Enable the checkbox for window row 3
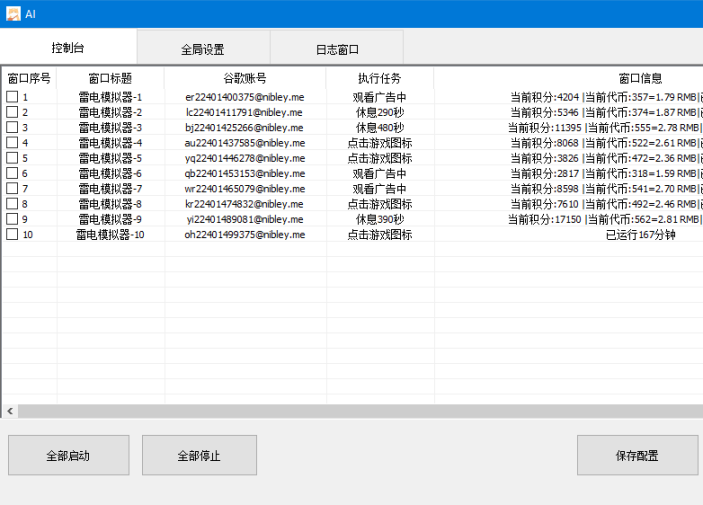 pyautogui.click(x=12, y=127)
